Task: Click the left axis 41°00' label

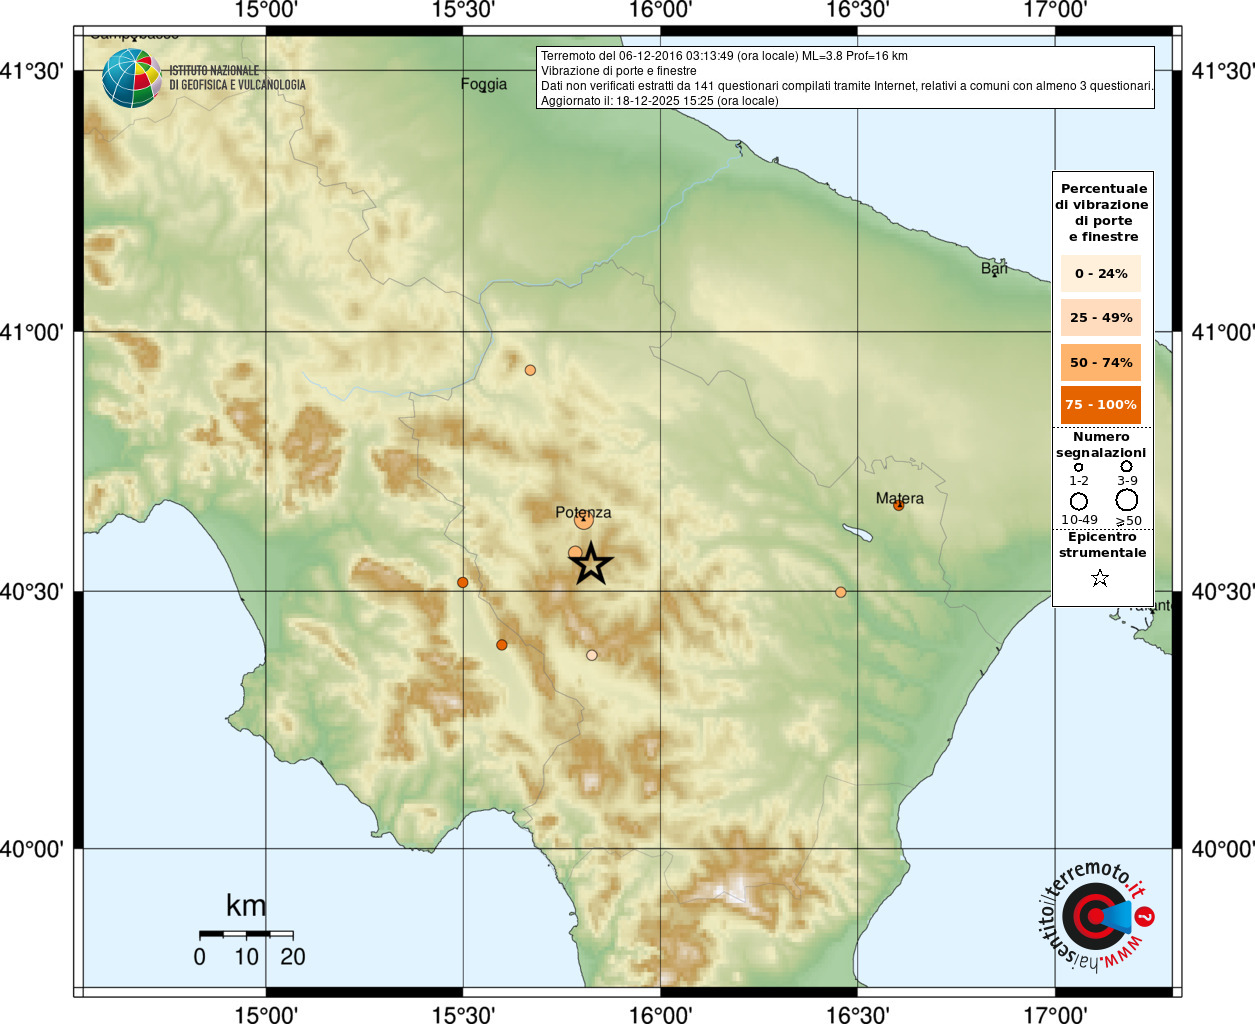Action: click(x=32, y=332)
